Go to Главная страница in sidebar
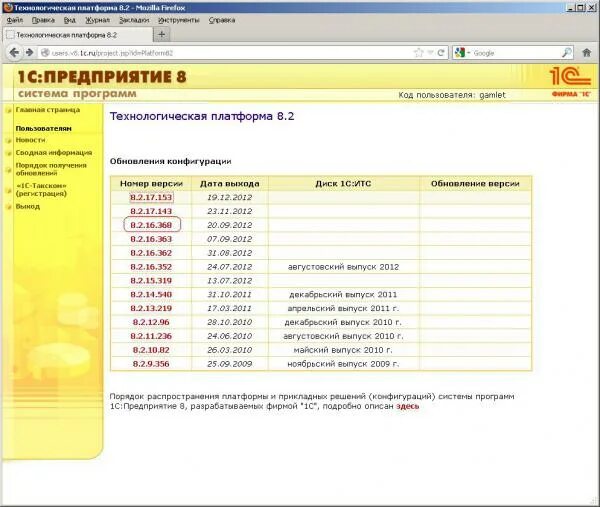600x507 pixels. (x=48, y=110)
